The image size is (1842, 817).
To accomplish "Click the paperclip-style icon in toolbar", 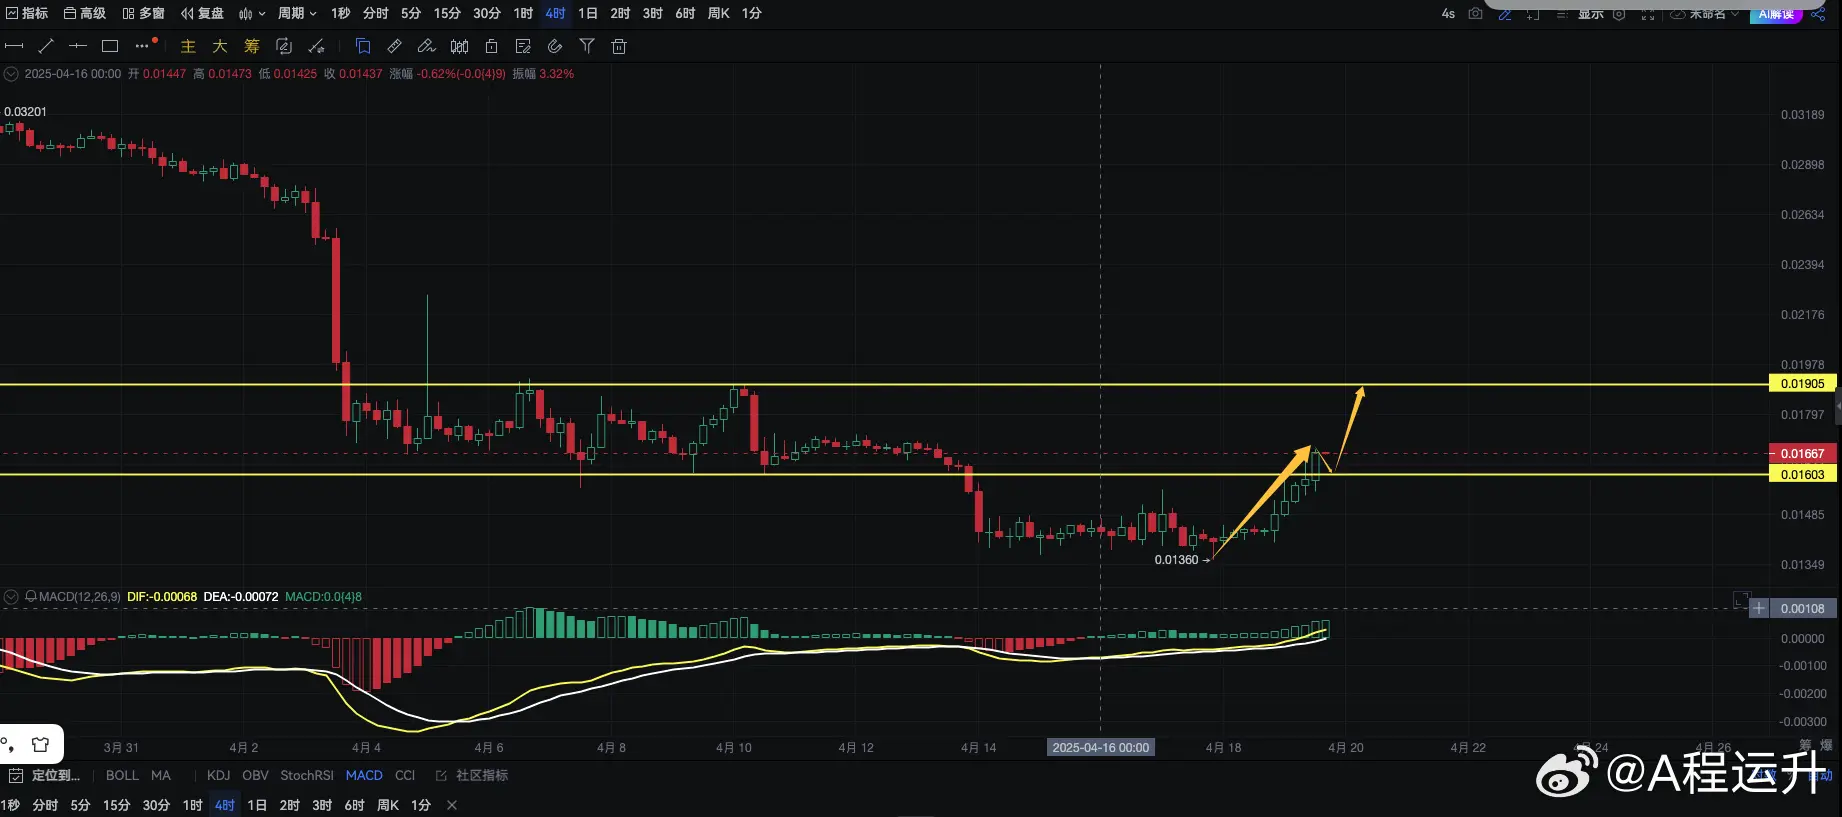I will click(x=555, y=46).
